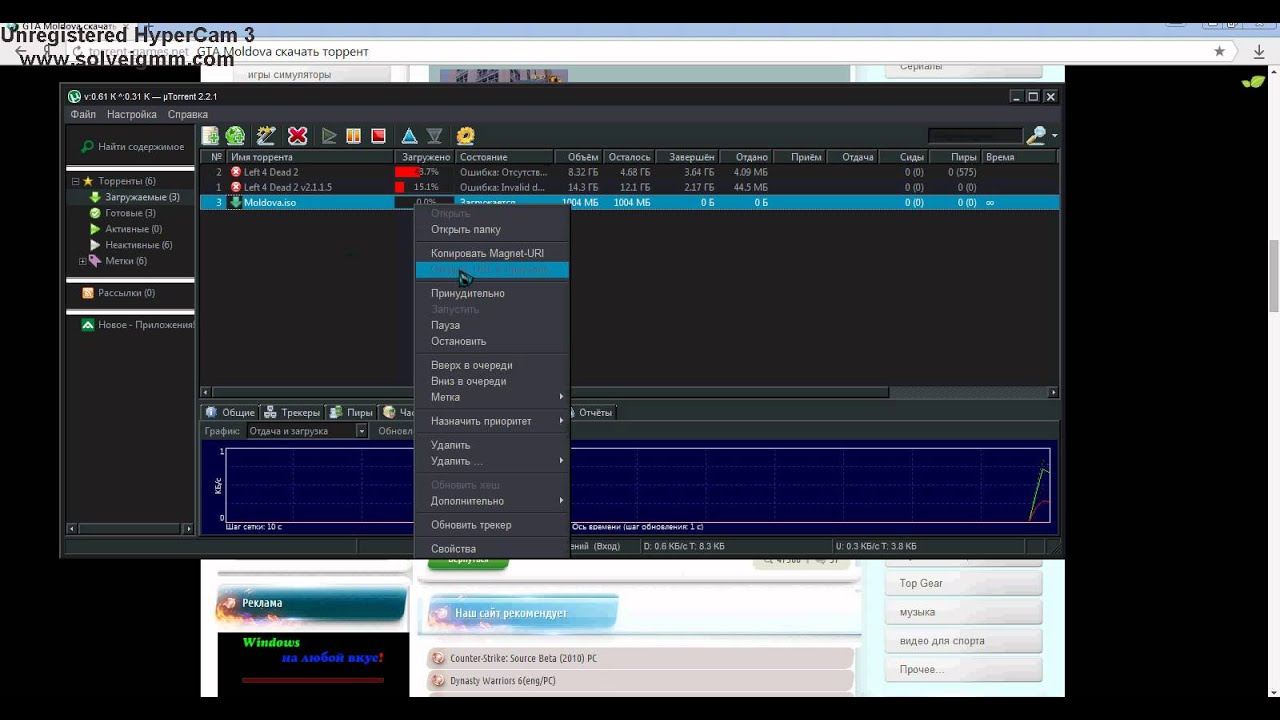1280x720 pixels.
Task: Choose Остановить in context menu
Action: [x=492, y=341]
